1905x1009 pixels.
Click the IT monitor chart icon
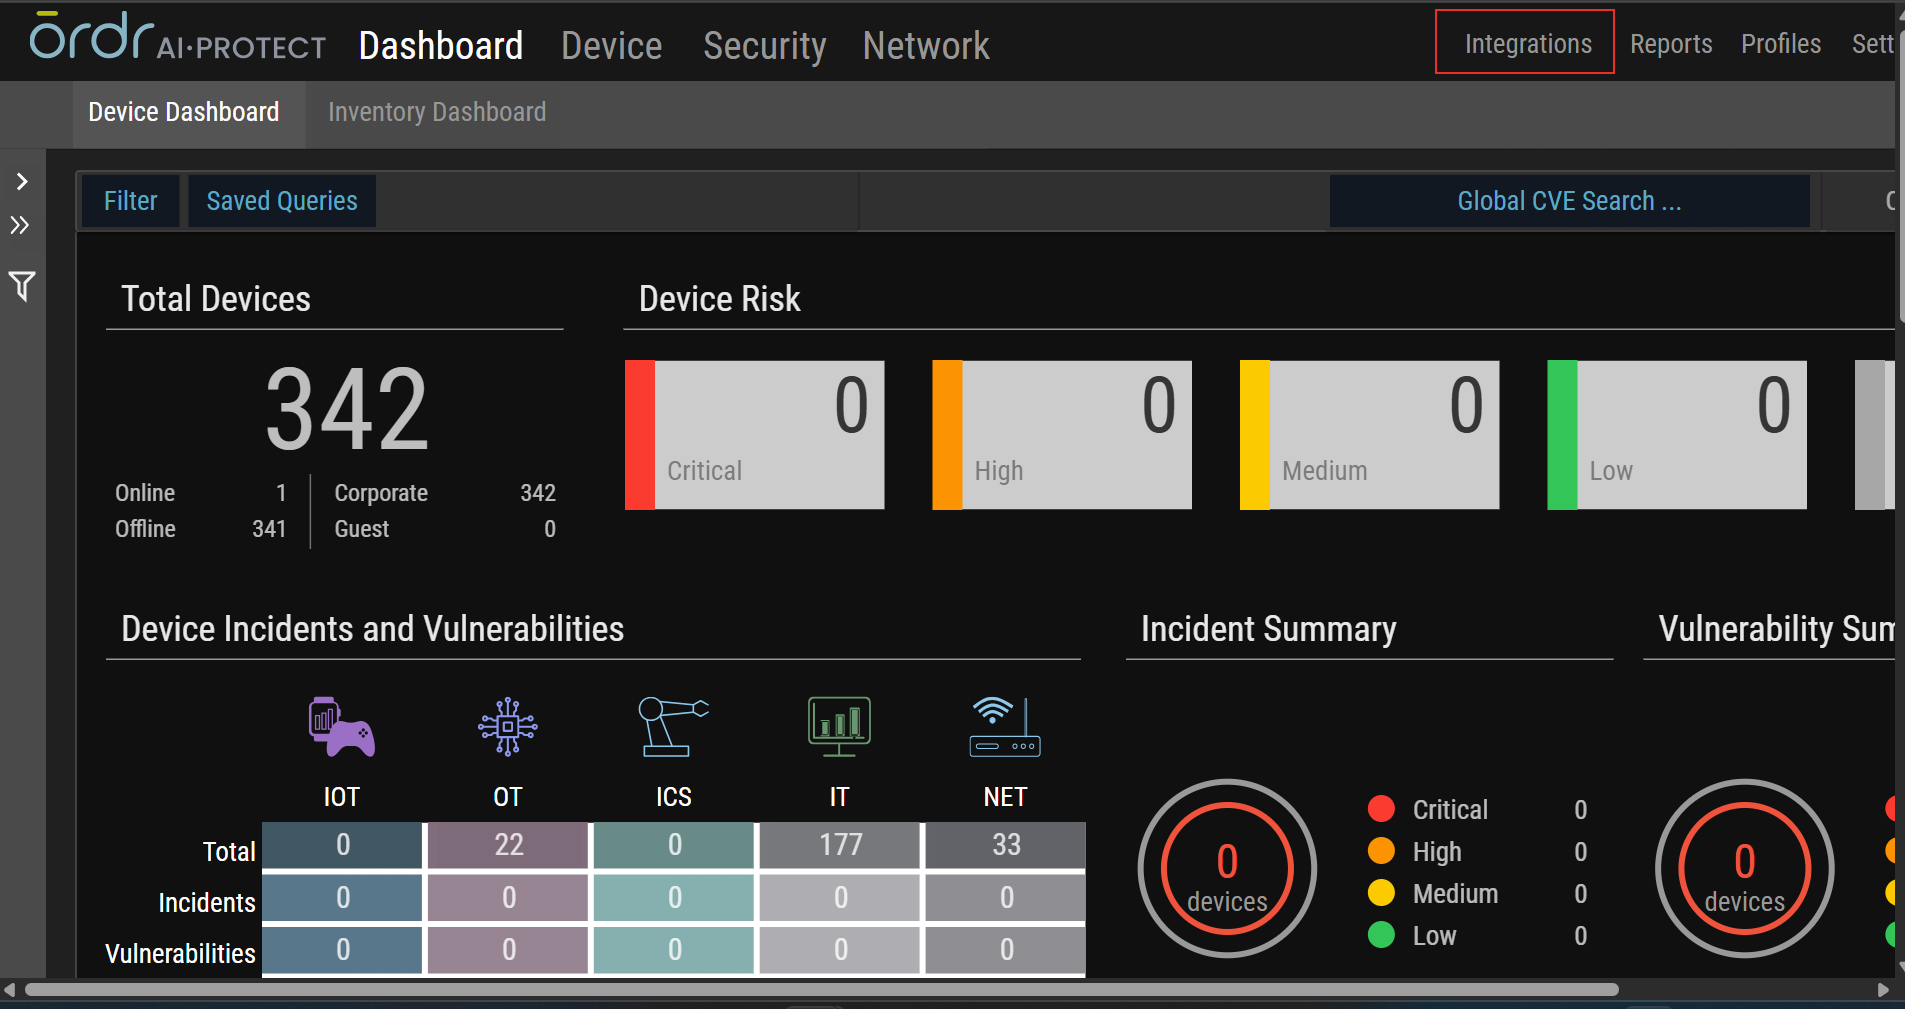tap(839, 727)
